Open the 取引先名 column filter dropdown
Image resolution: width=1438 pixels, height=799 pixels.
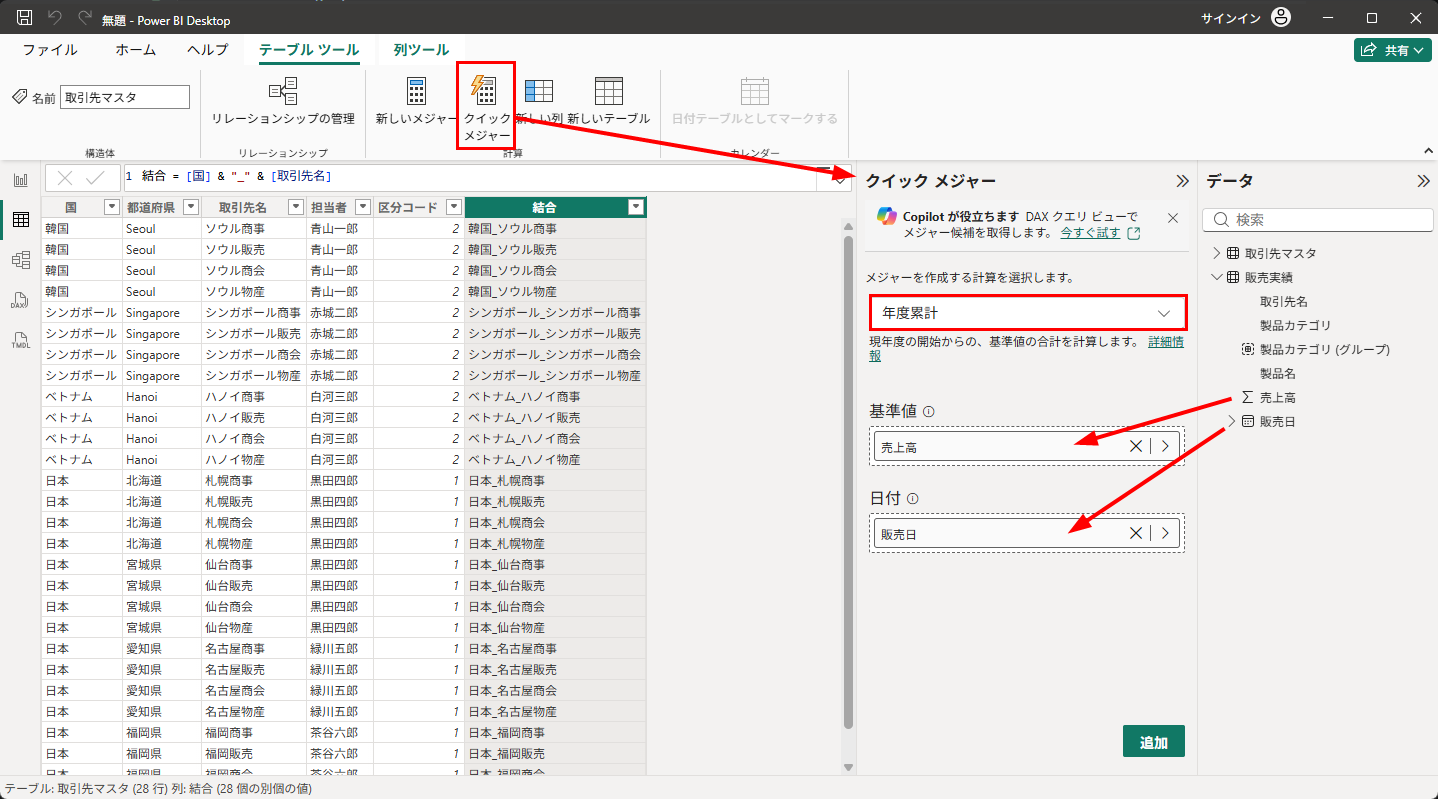[x=295, y=207]
